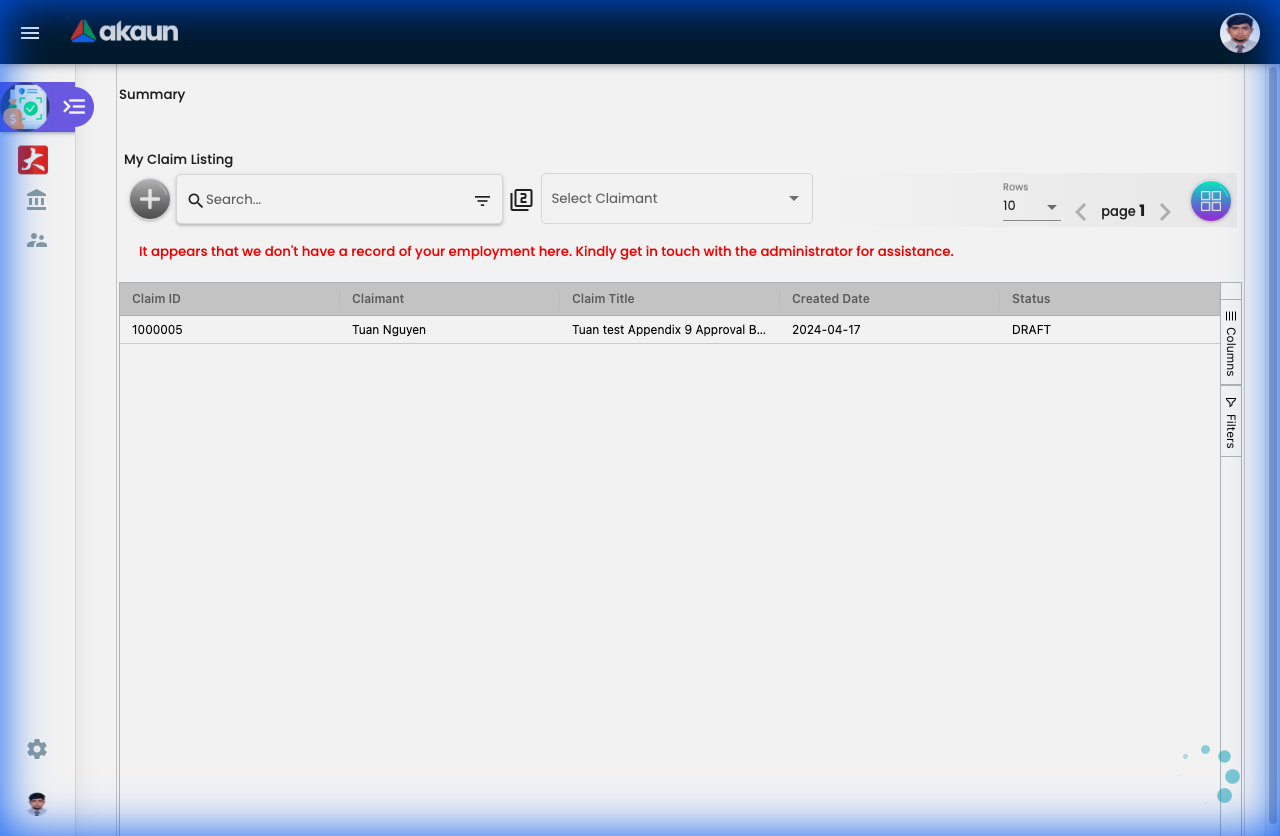The height and width of the screenshot is (836, 1280).
Task: Create a new claim with the plus button
Action: (x=149, y=199)
